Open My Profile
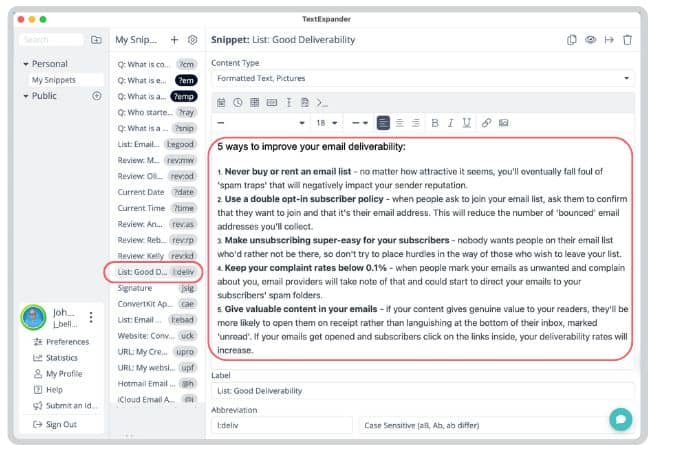 pos(58,374)
